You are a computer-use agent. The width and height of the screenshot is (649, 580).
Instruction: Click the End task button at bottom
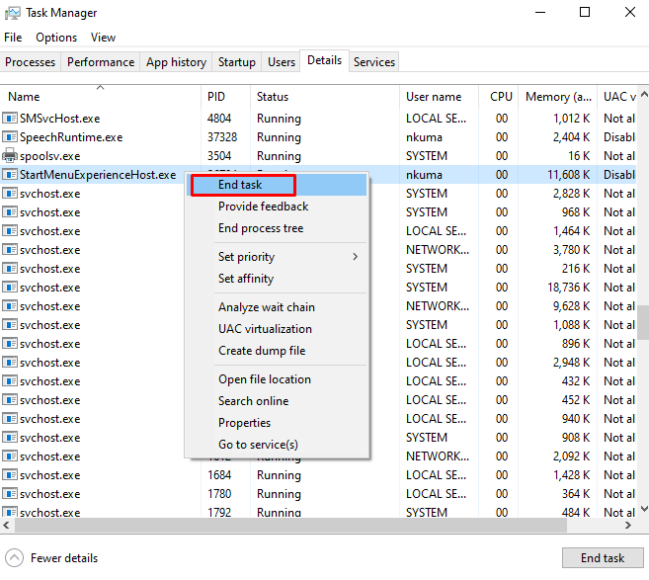[603, 558]
